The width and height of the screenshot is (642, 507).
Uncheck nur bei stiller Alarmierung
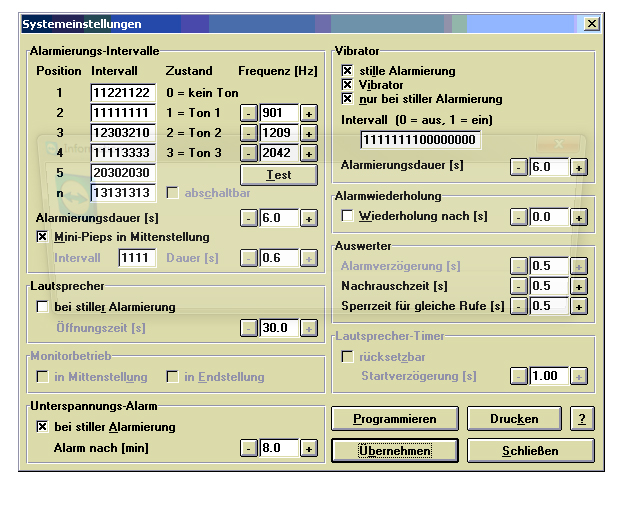347,99
